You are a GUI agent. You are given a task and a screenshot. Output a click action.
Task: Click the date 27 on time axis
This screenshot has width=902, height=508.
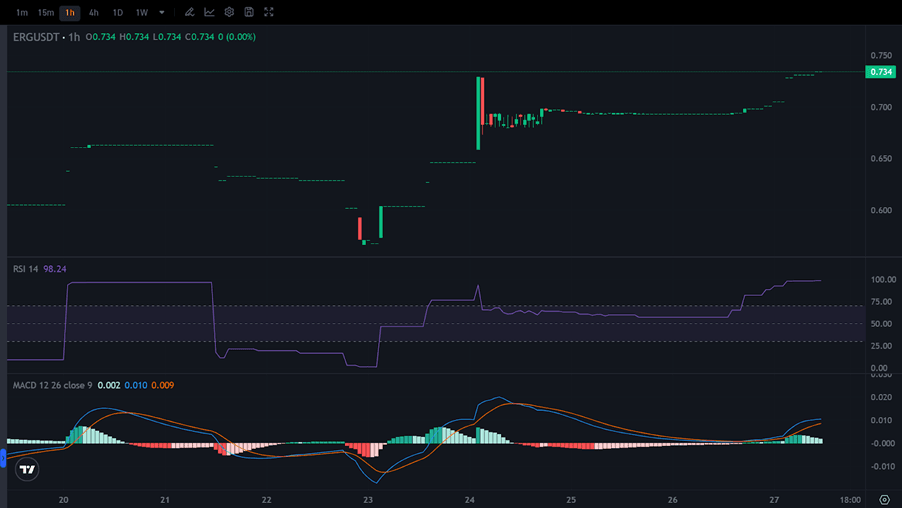pyautogui.click(x=774, y=499)
